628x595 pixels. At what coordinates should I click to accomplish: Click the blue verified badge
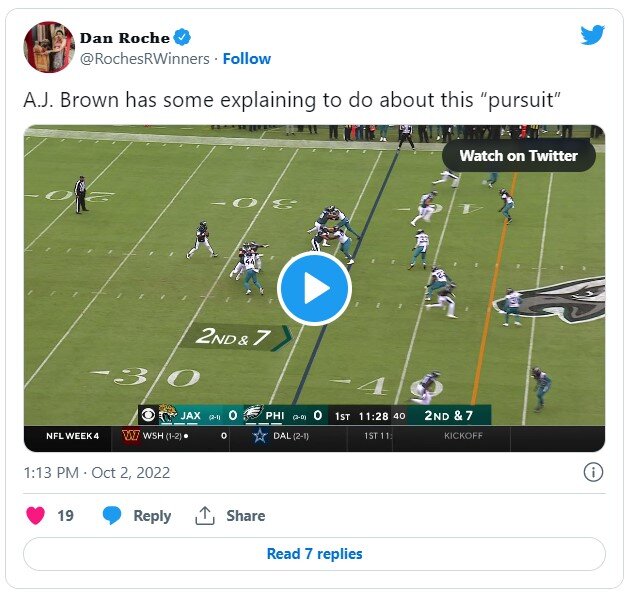[x=182, y=38]
